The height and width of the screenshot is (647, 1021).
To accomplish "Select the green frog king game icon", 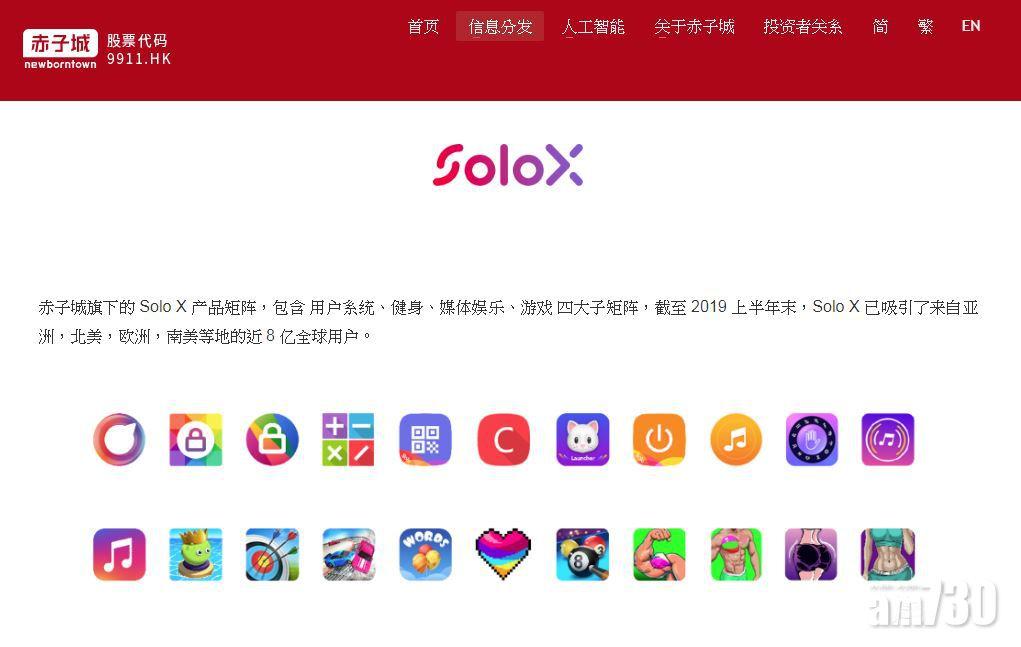I will (x=195, y=555).
